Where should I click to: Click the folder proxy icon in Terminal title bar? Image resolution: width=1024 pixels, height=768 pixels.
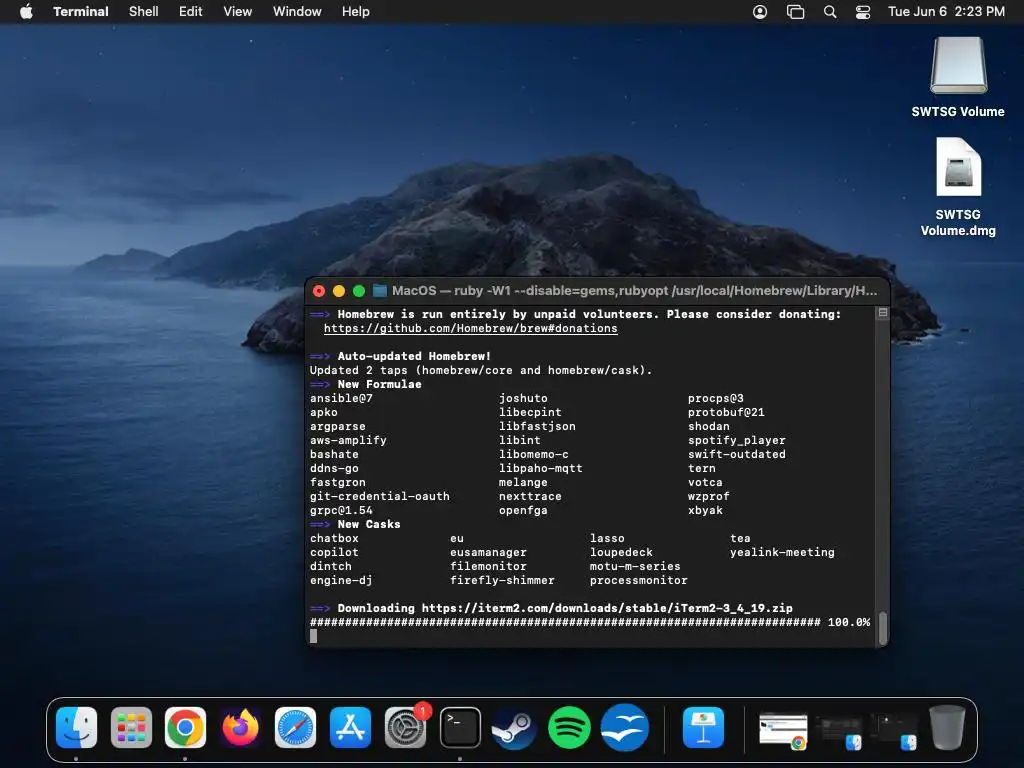click(x=379, y=291)
